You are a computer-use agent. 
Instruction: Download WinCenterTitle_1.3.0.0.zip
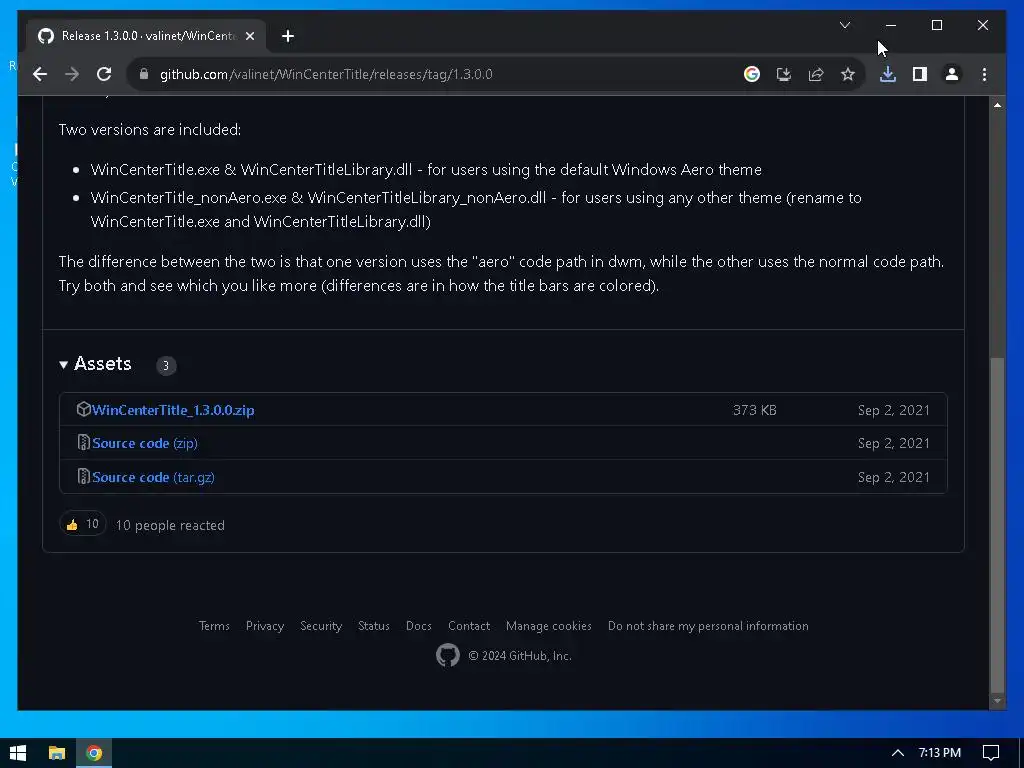coord(173,410)
